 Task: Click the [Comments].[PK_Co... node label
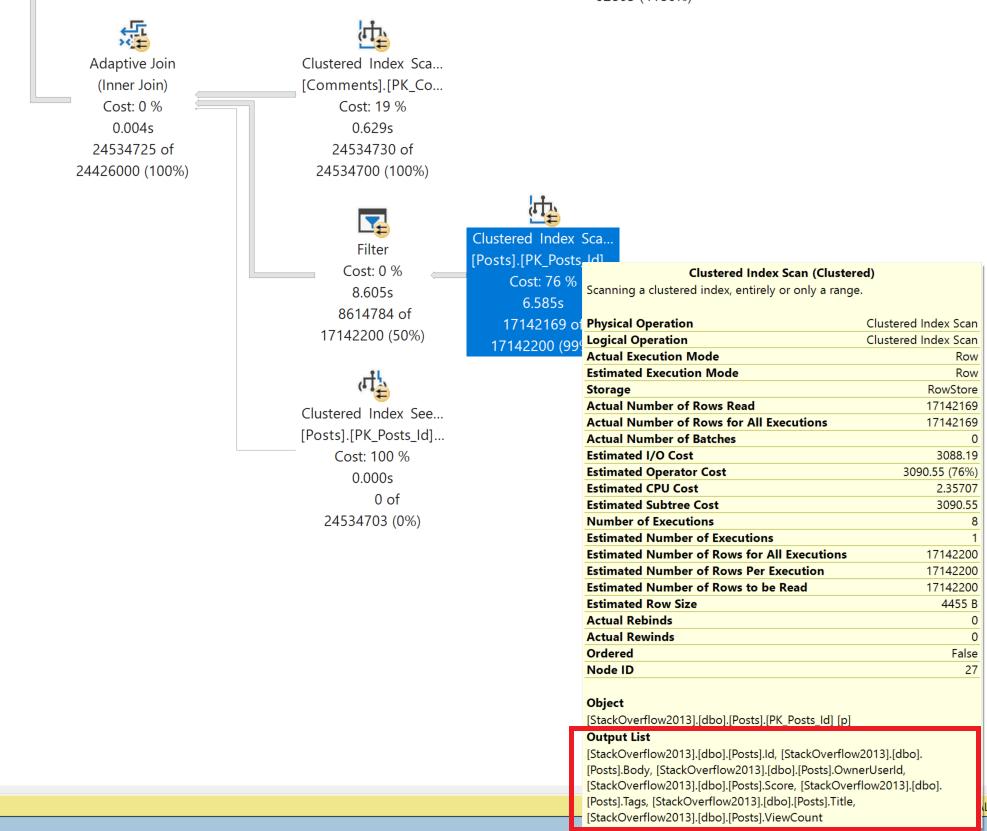372,85
